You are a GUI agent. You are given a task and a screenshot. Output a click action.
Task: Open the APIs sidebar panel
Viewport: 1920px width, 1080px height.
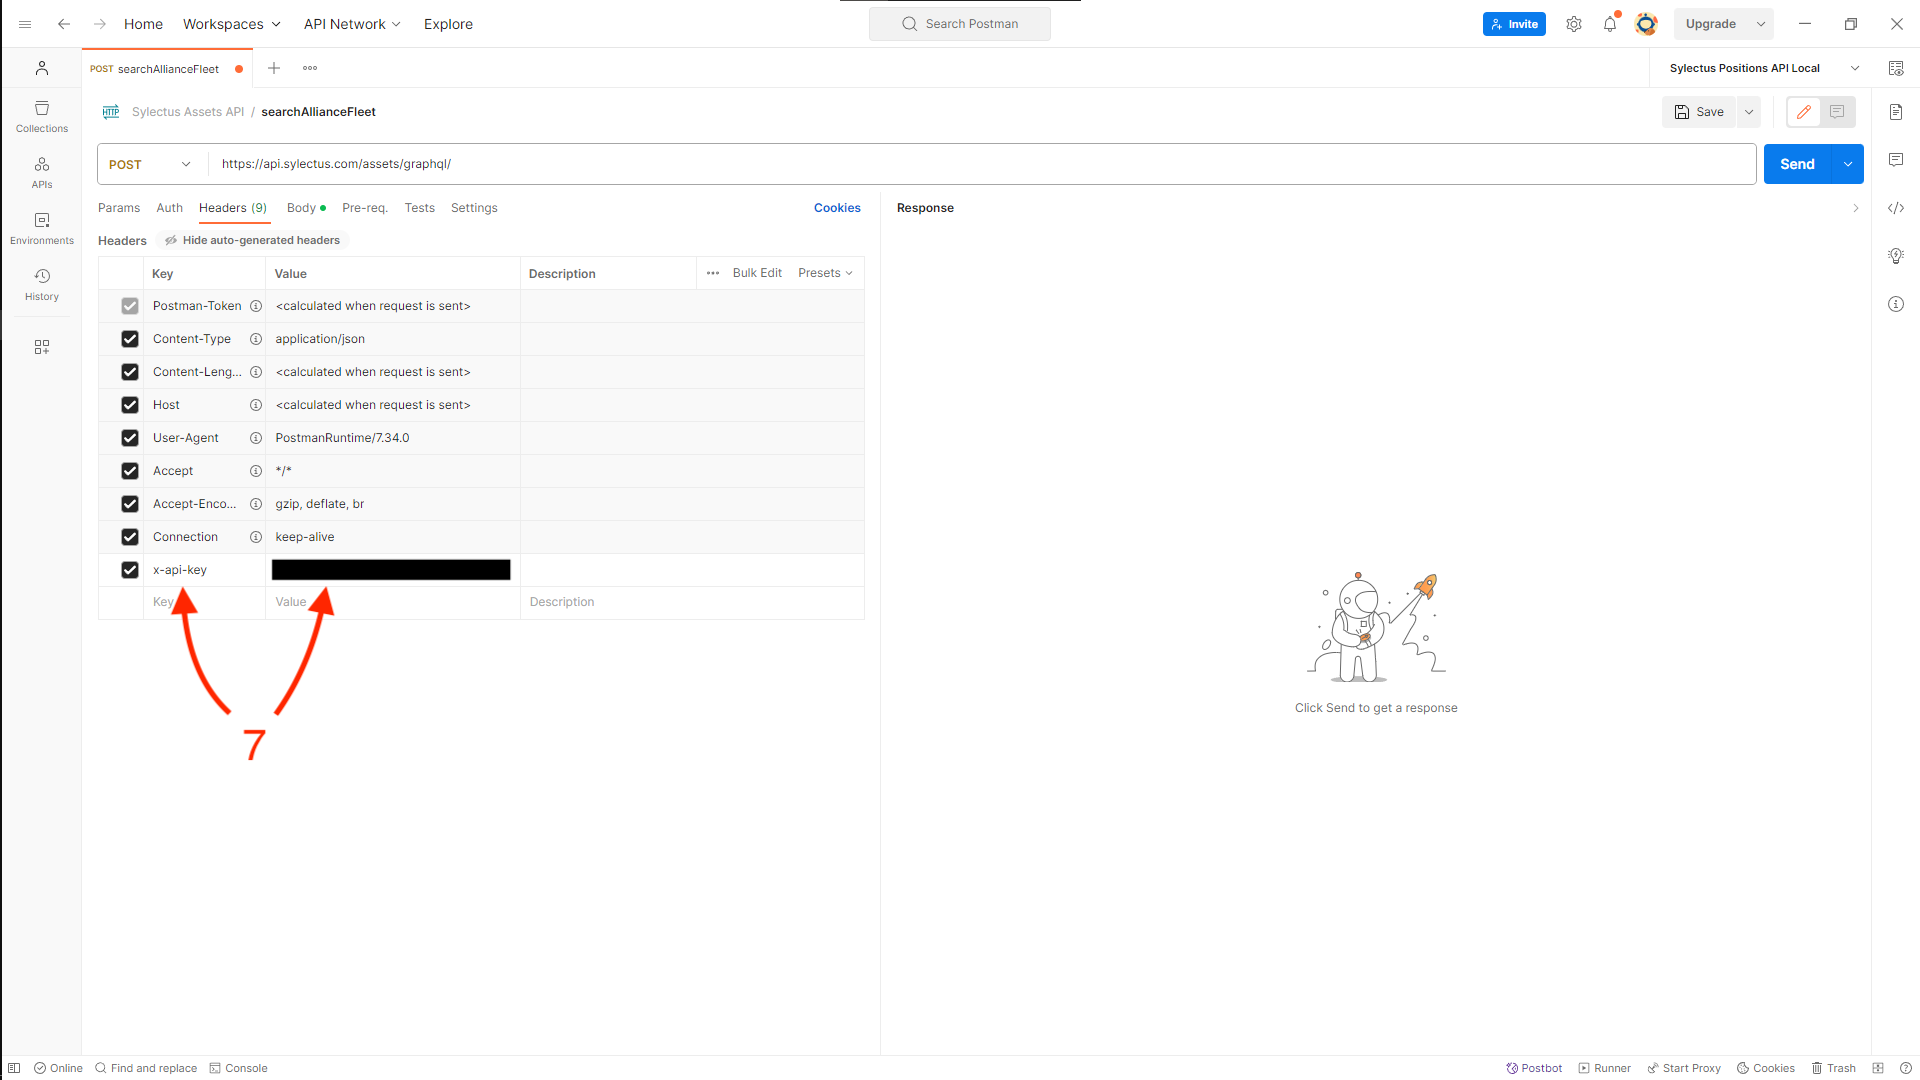click(41, 172)
